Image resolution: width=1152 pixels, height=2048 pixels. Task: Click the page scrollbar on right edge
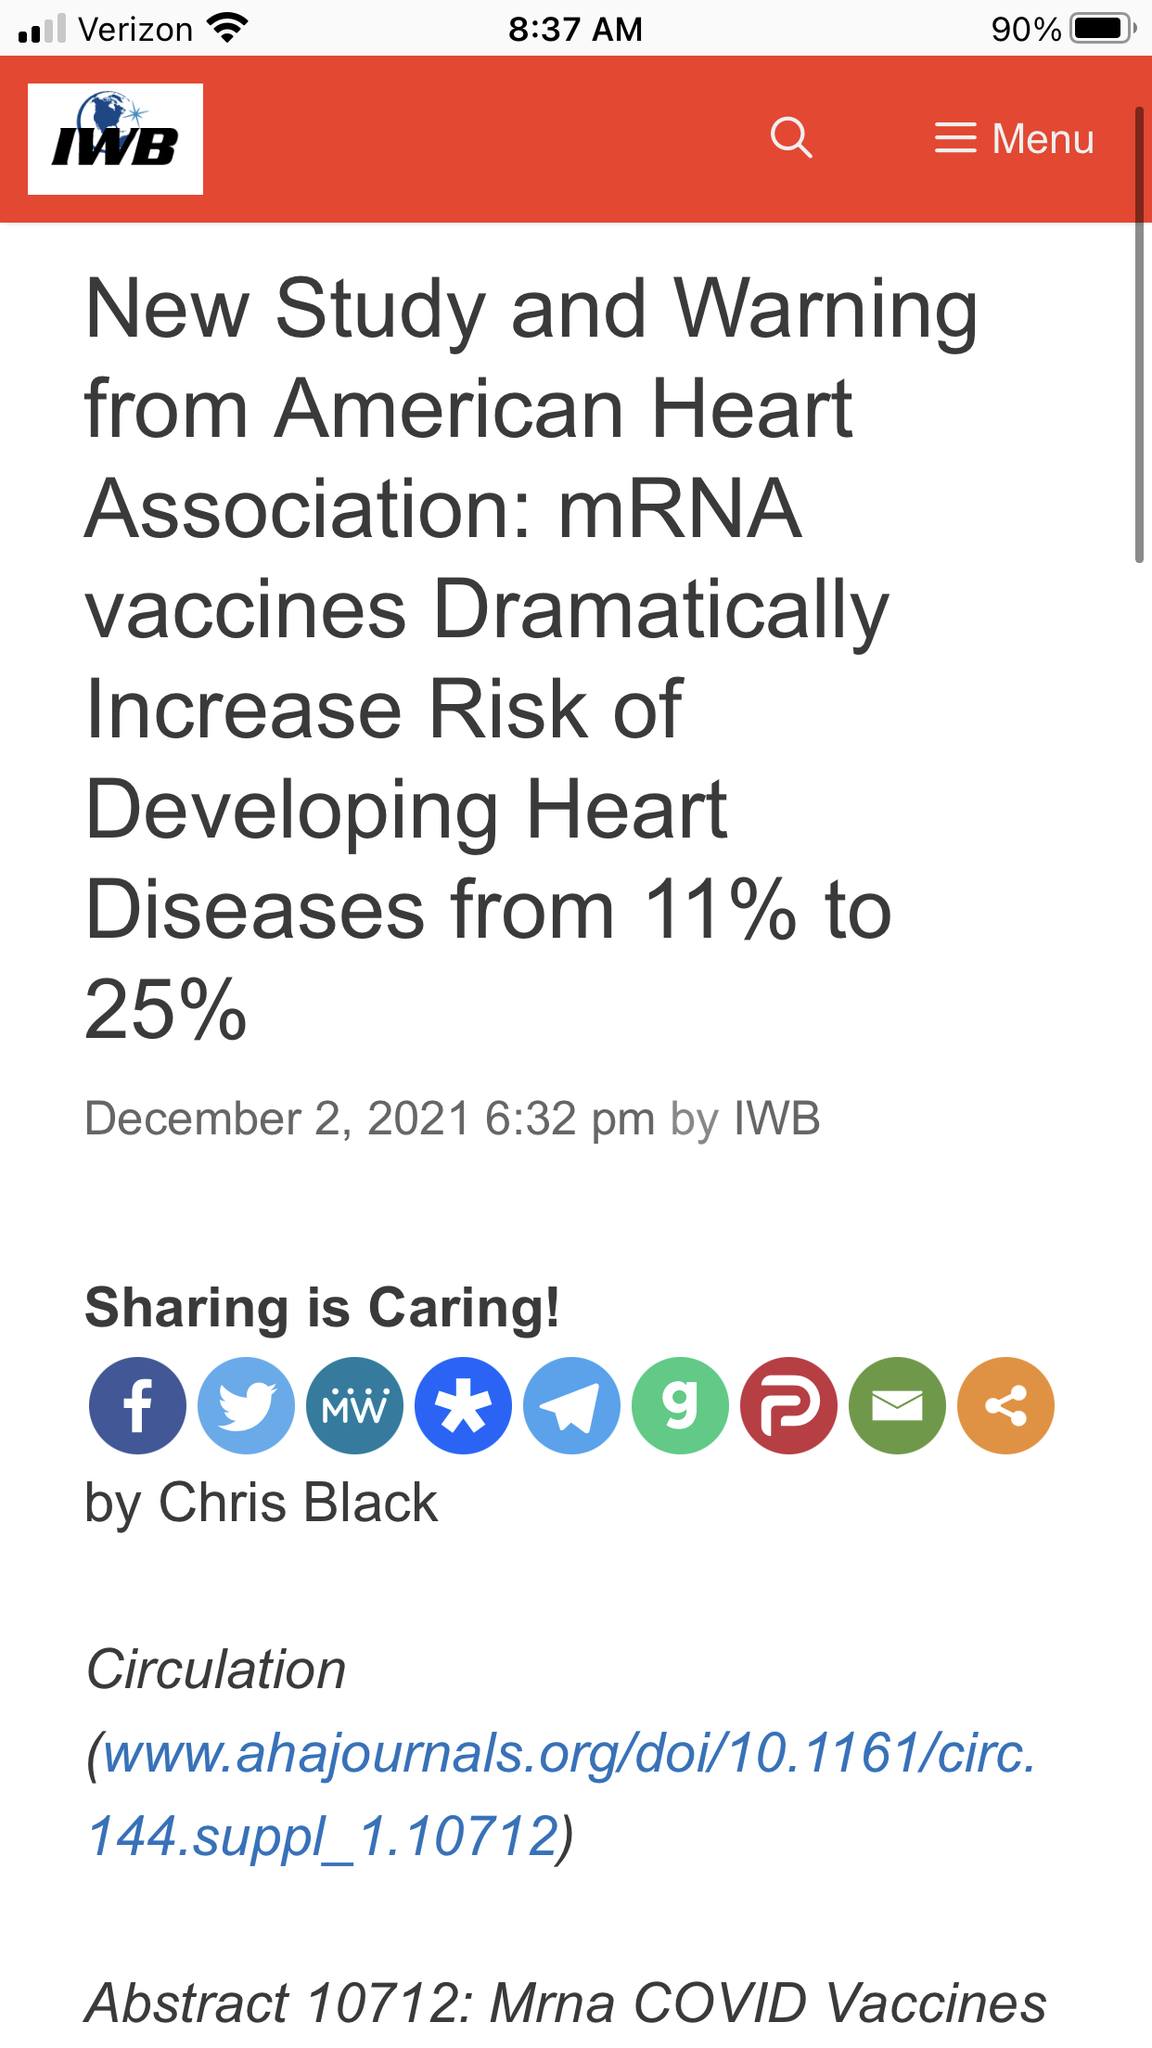click(x=1139, y=340)
